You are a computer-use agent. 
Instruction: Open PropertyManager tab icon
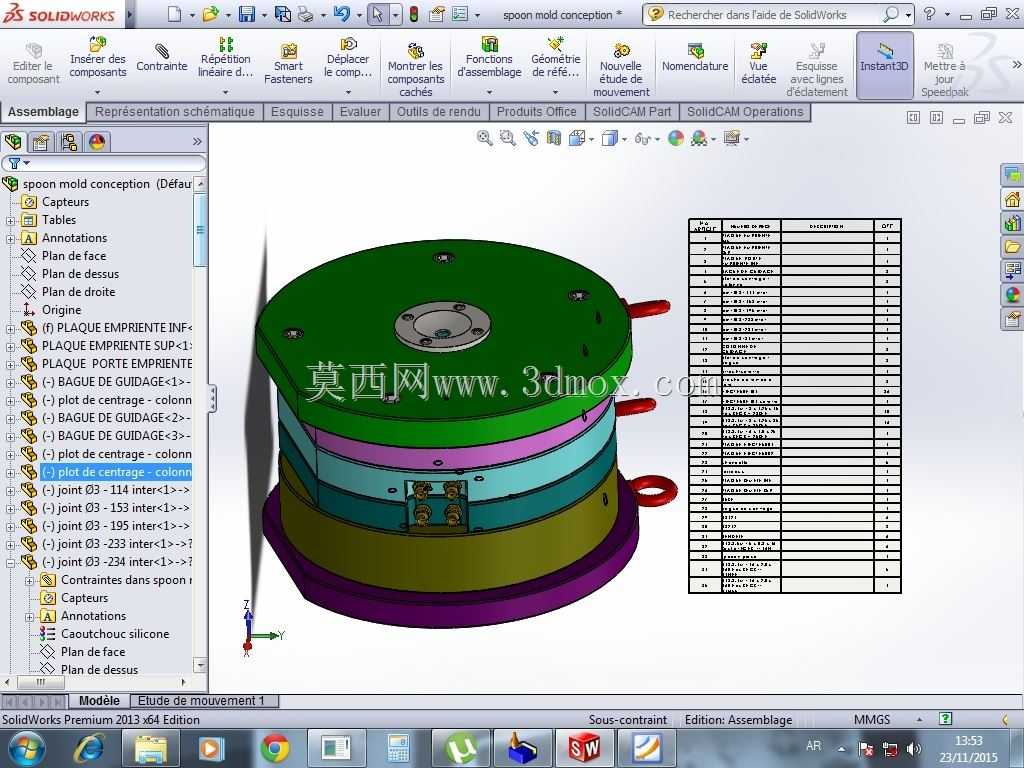tap(40, 142)
